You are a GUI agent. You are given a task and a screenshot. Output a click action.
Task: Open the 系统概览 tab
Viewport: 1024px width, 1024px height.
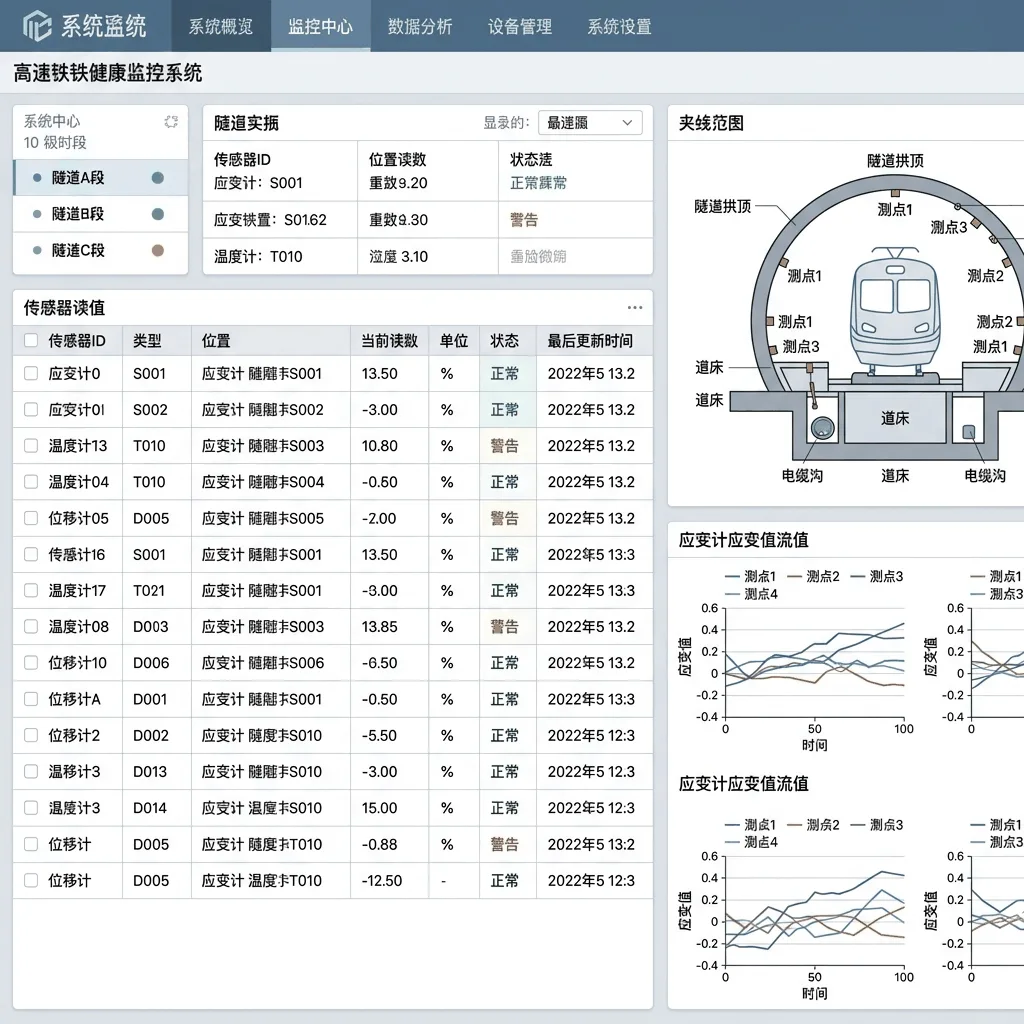(x=221, y=26)
